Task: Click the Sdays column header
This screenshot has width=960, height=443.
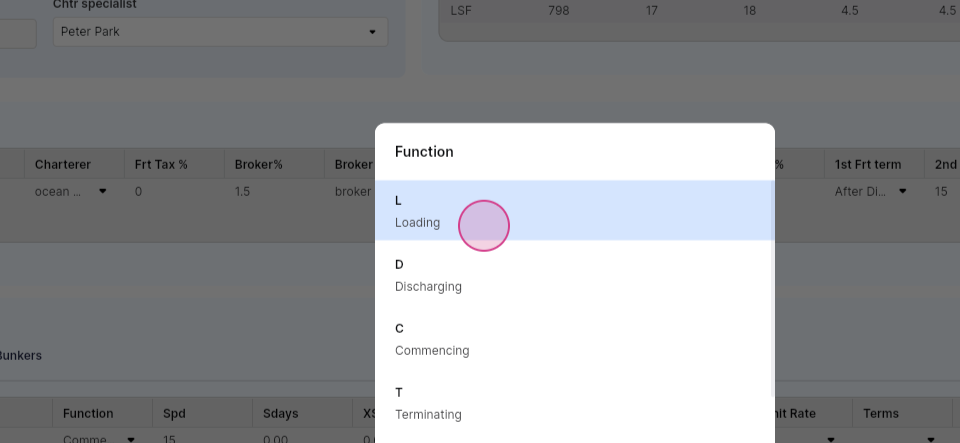Action: click(280, 414)
